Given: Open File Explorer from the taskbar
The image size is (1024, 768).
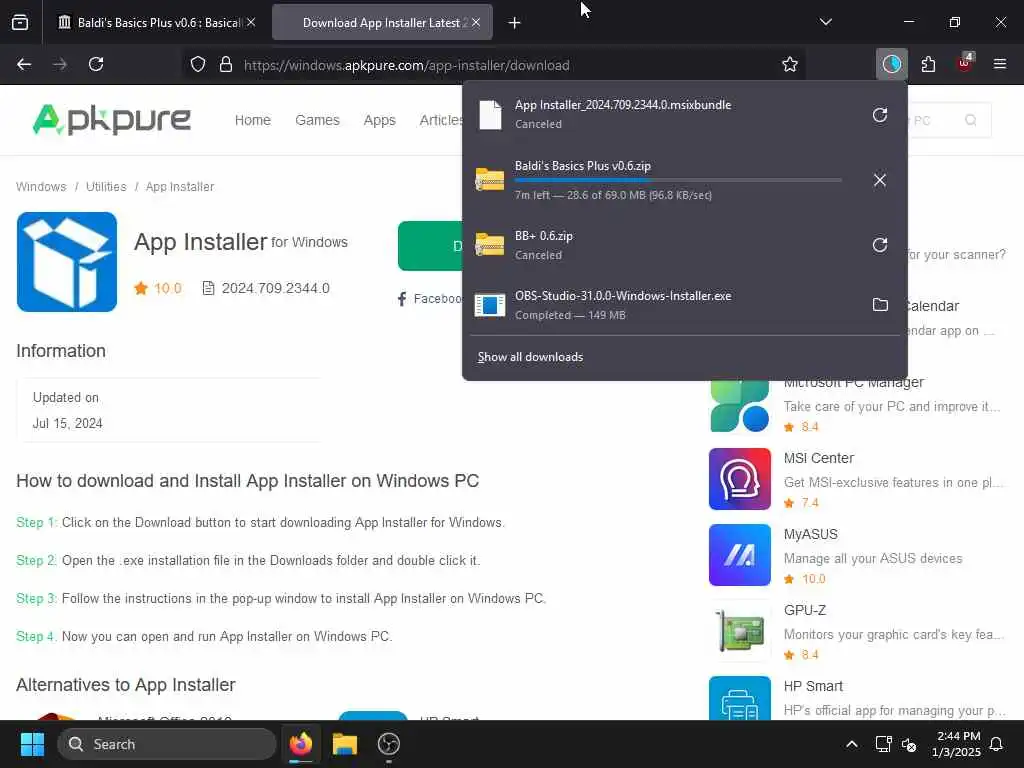Looking at the screenshot, I should 345,744.
